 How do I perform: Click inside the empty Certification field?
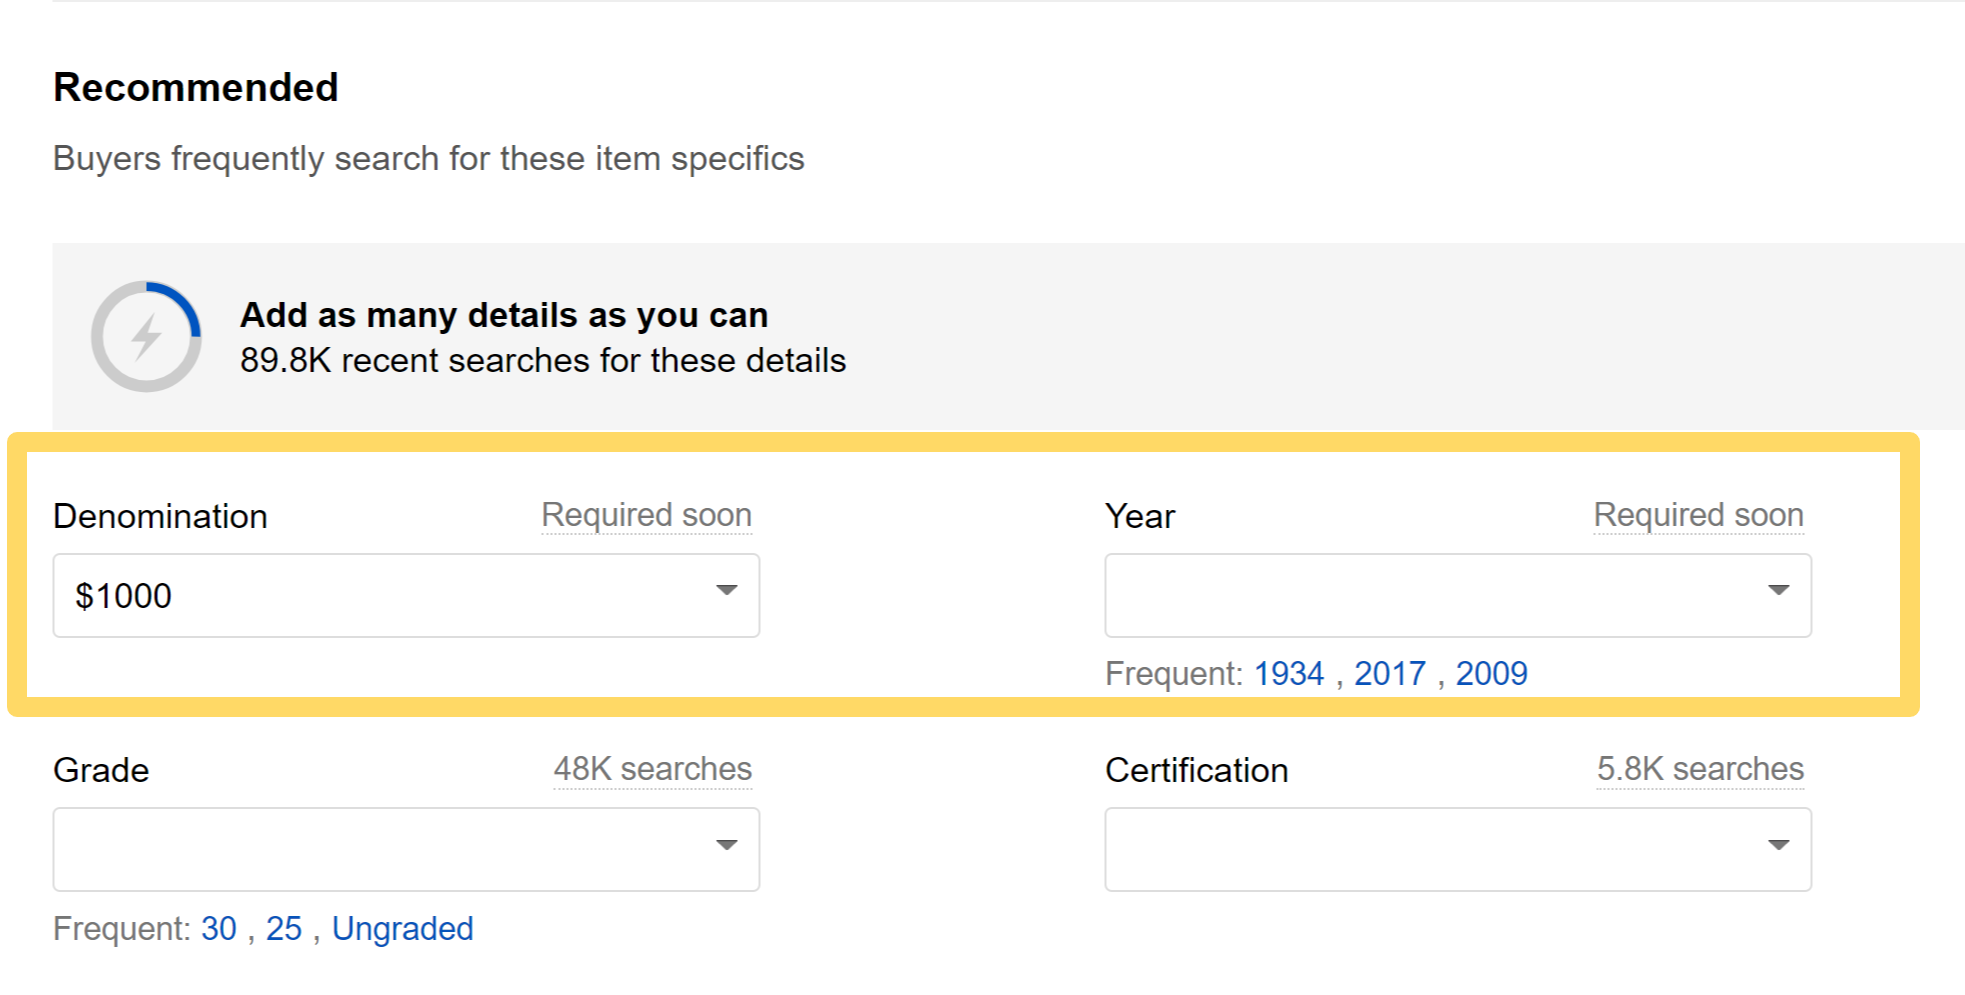tap(1458, 849)
